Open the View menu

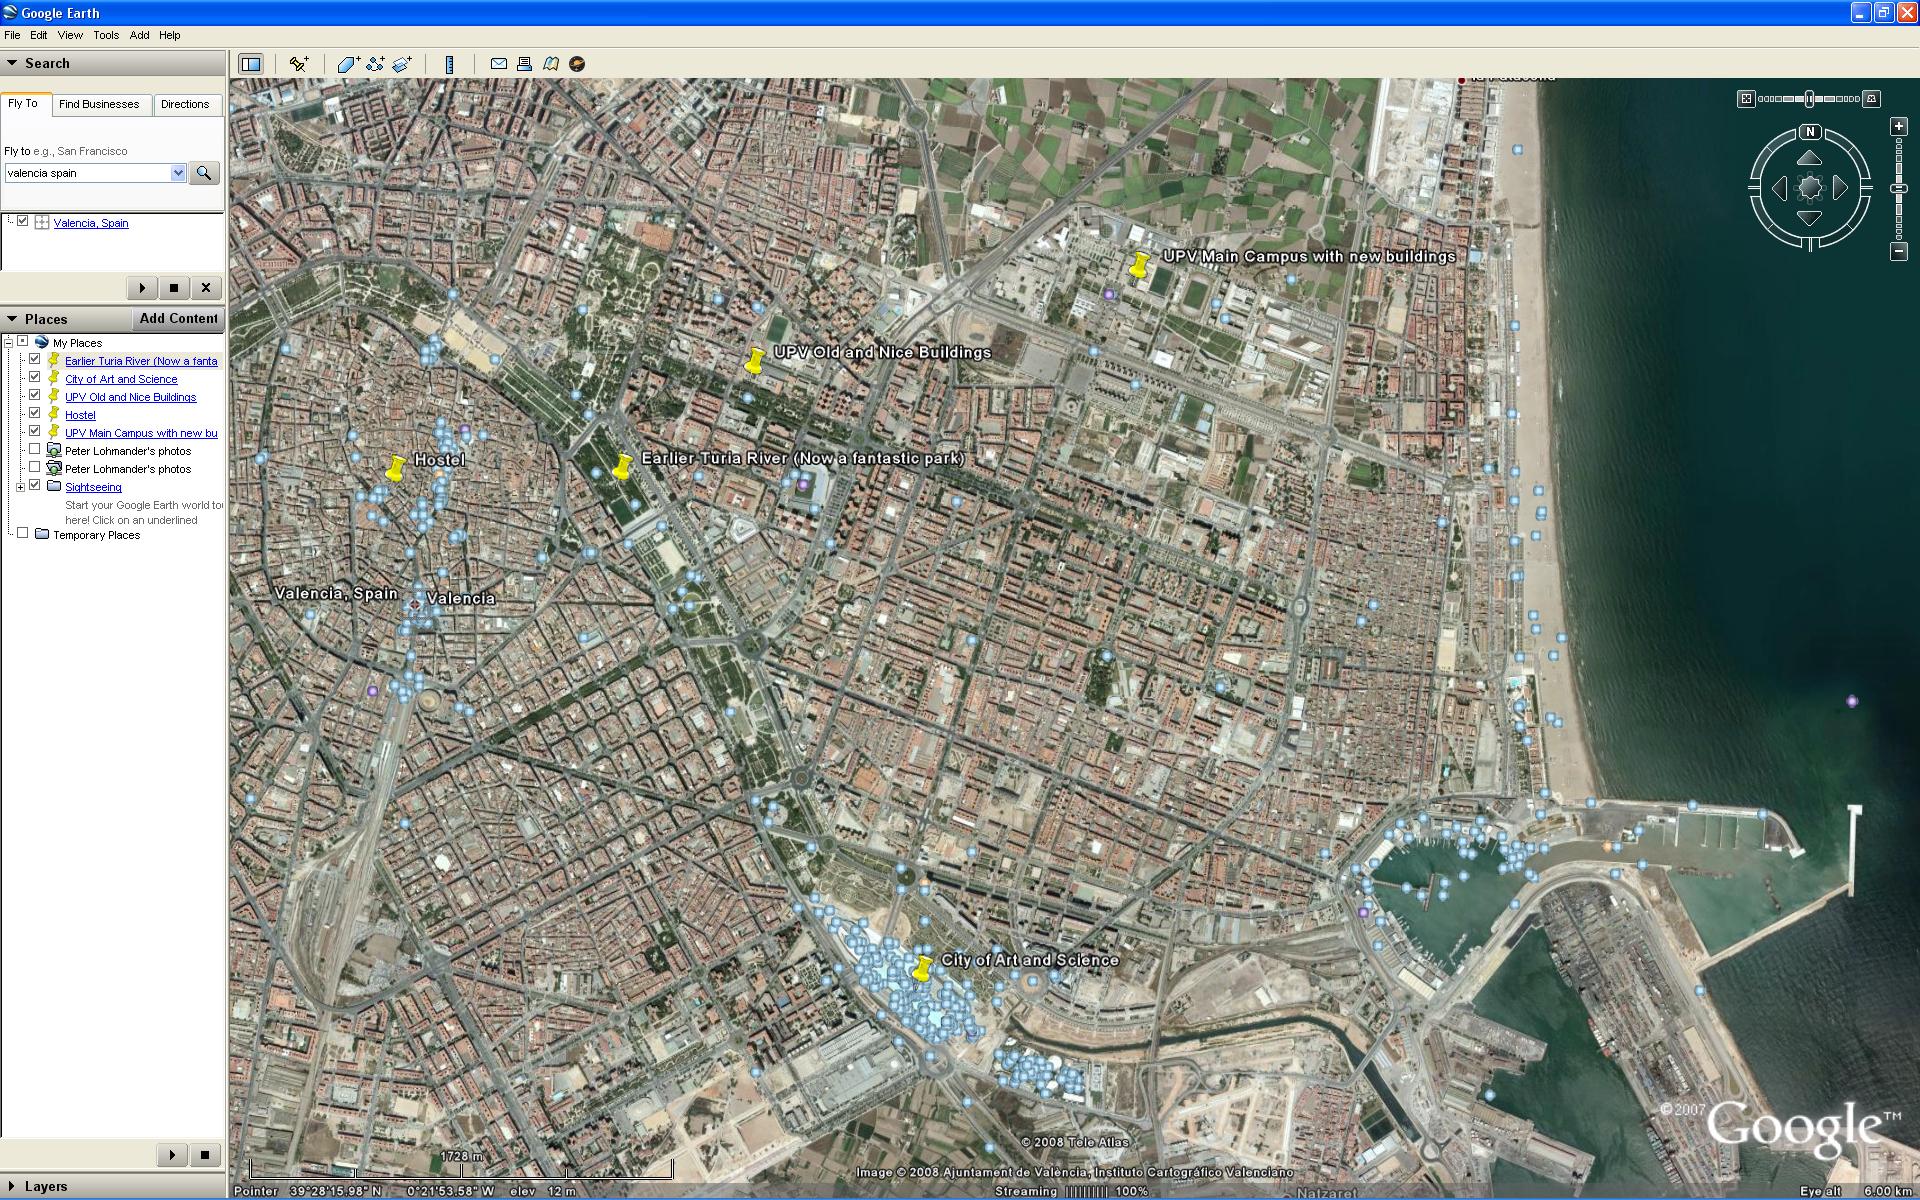[x=70, y=35]
